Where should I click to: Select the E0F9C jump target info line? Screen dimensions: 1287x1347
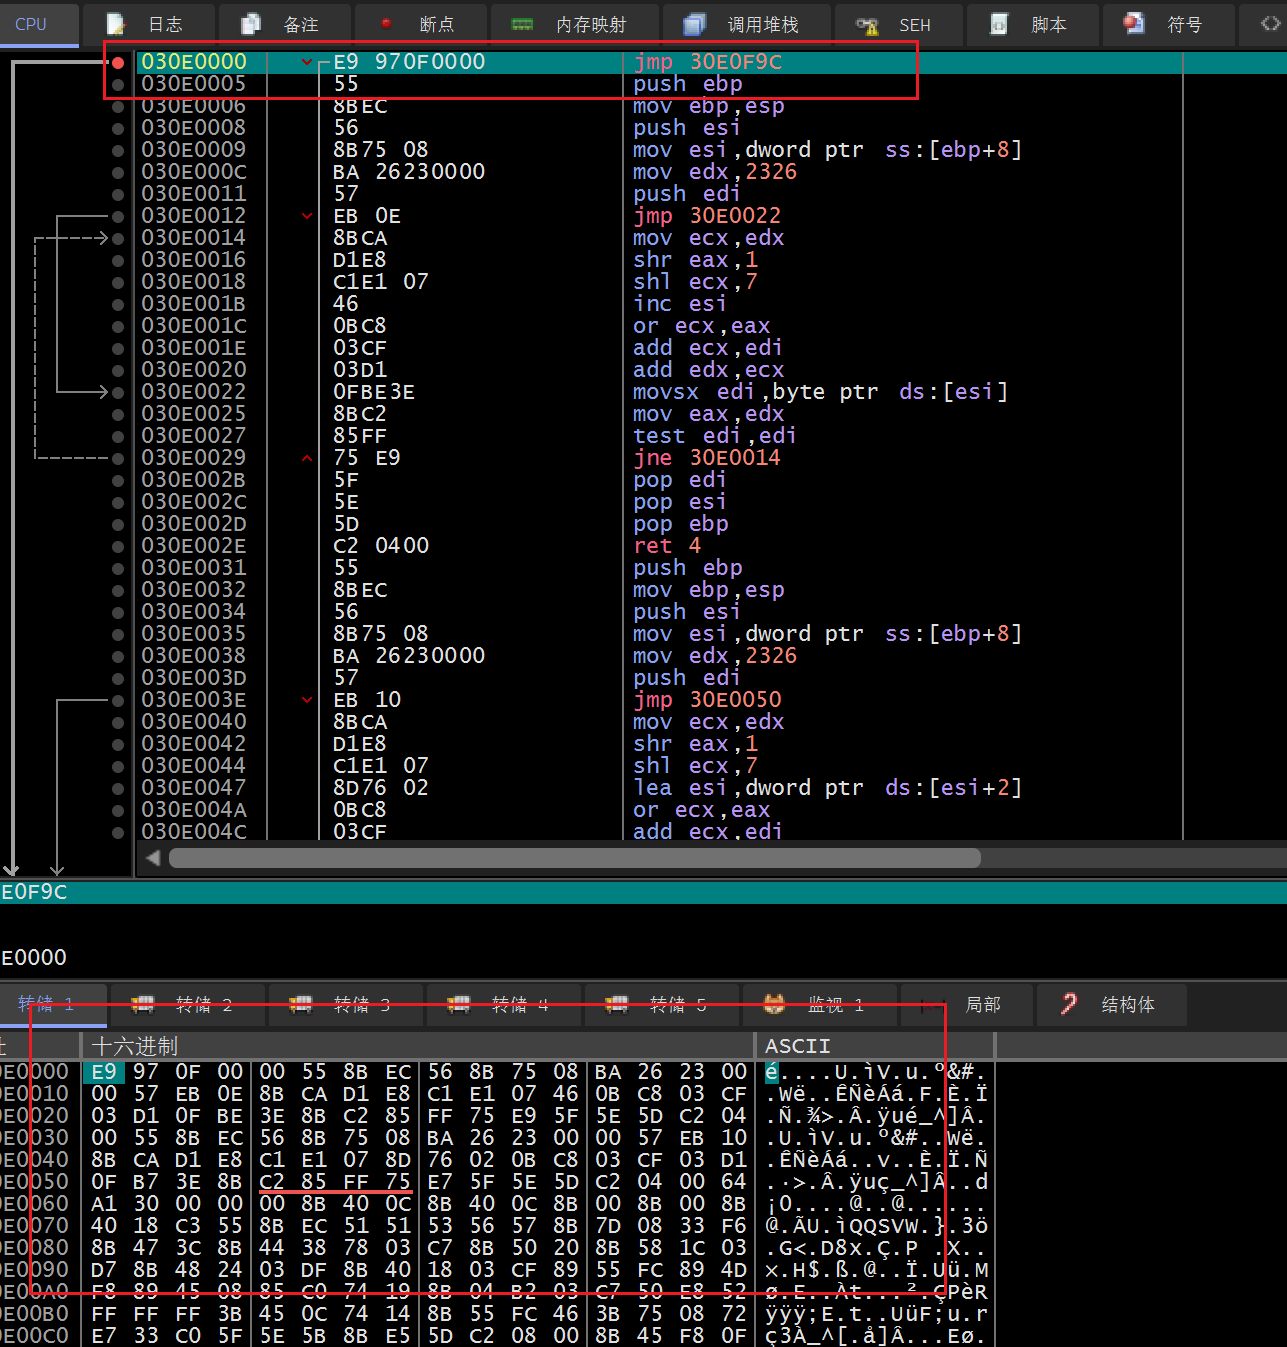[x=34, y=892]
